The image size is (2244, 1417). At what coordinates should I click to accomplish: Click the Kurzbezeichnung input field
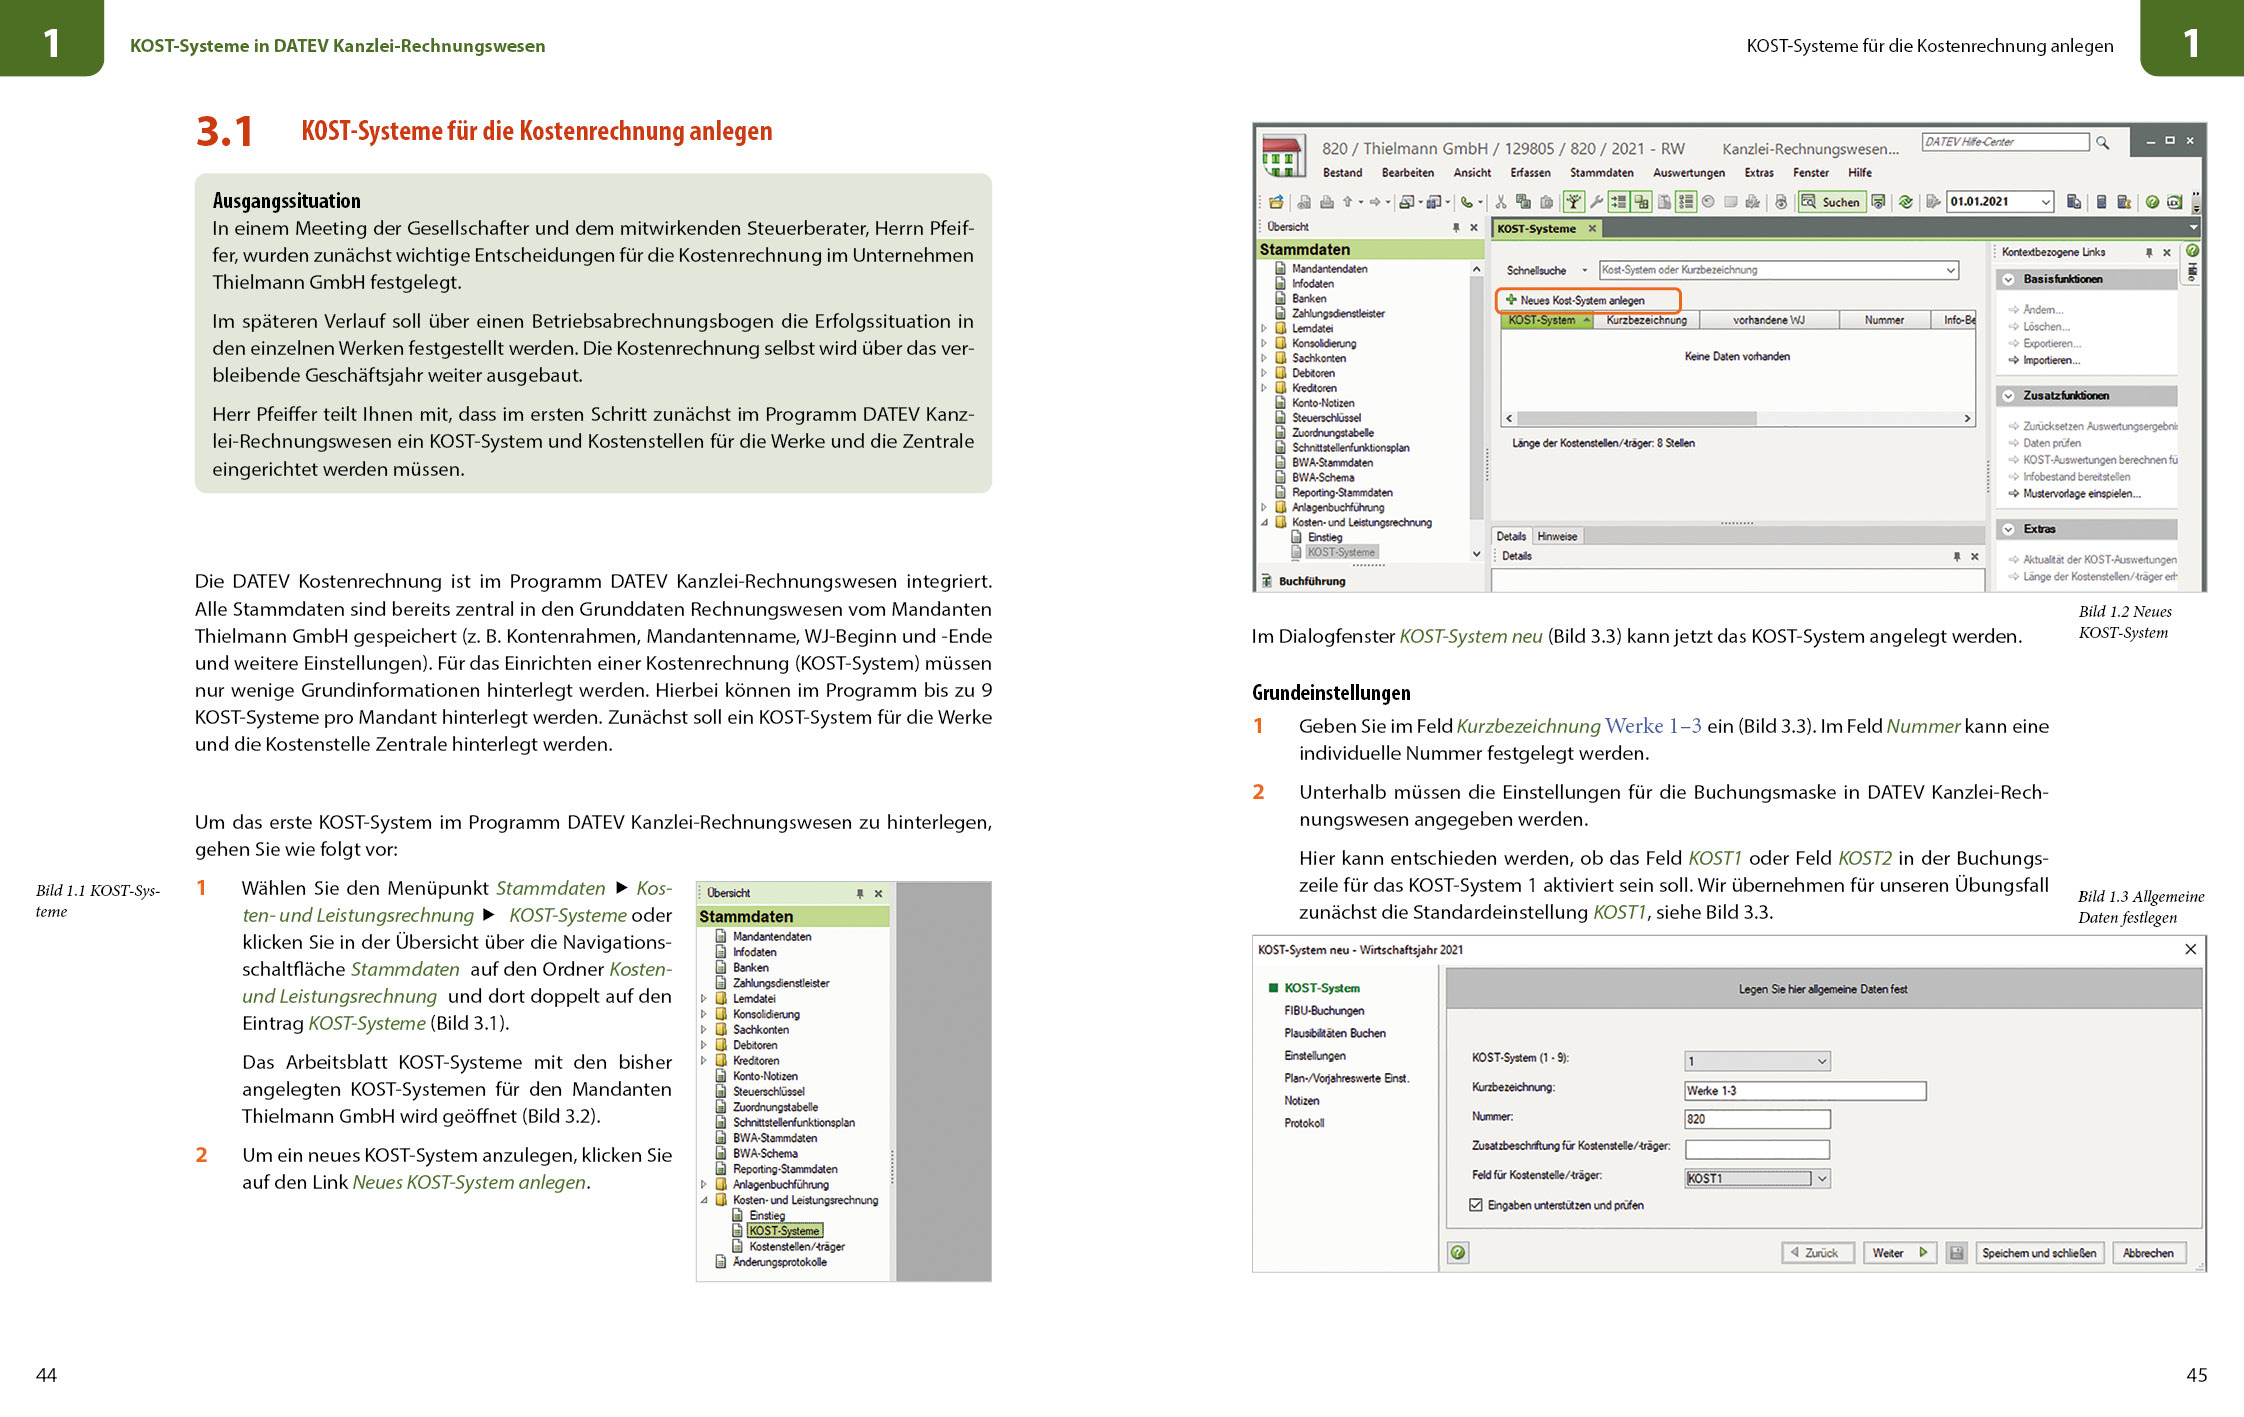(x=1804, y=1091)
